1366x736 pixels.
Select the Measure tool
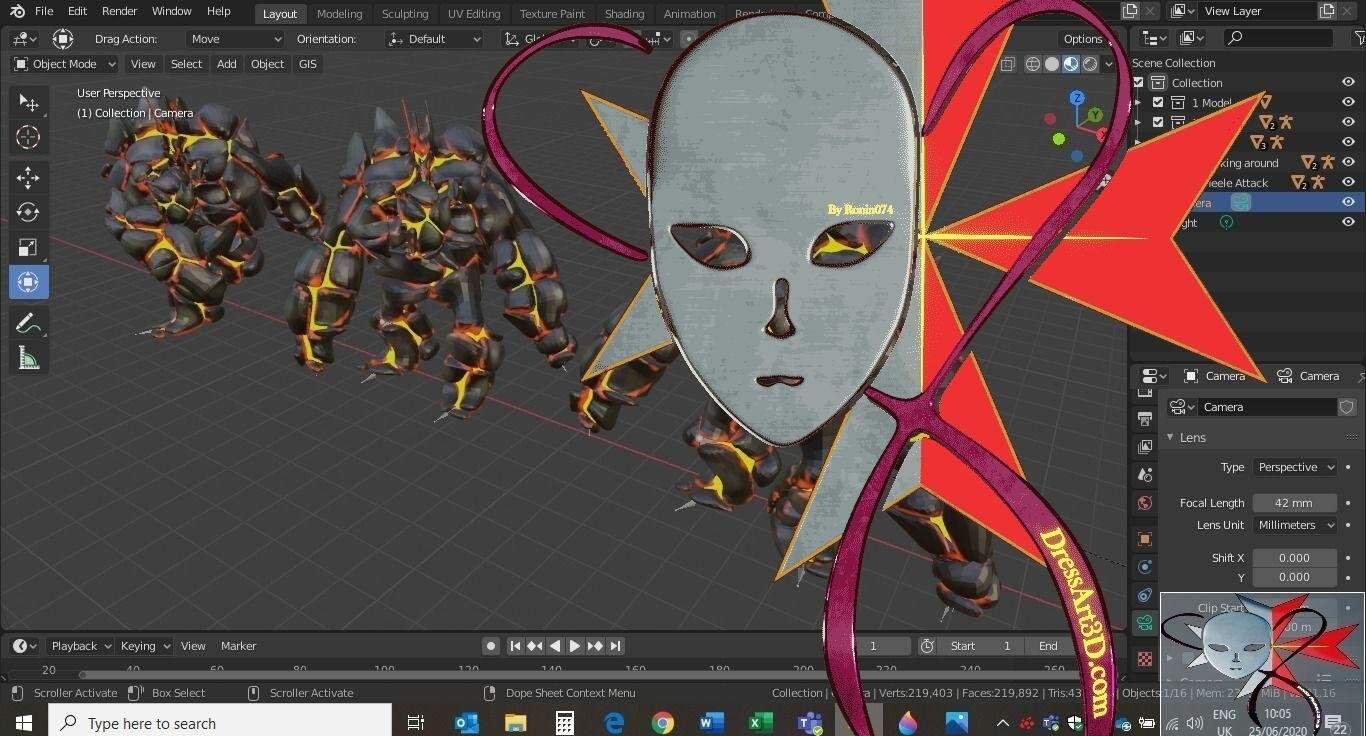click(x=29, y=358)
